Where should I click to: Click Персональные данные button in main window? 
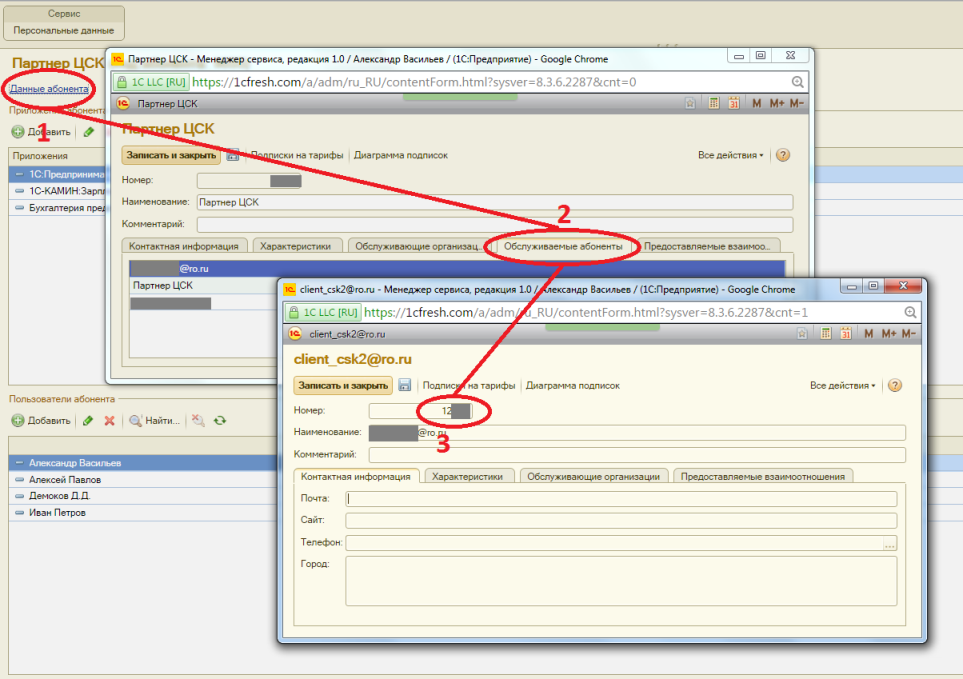point(64,30)
